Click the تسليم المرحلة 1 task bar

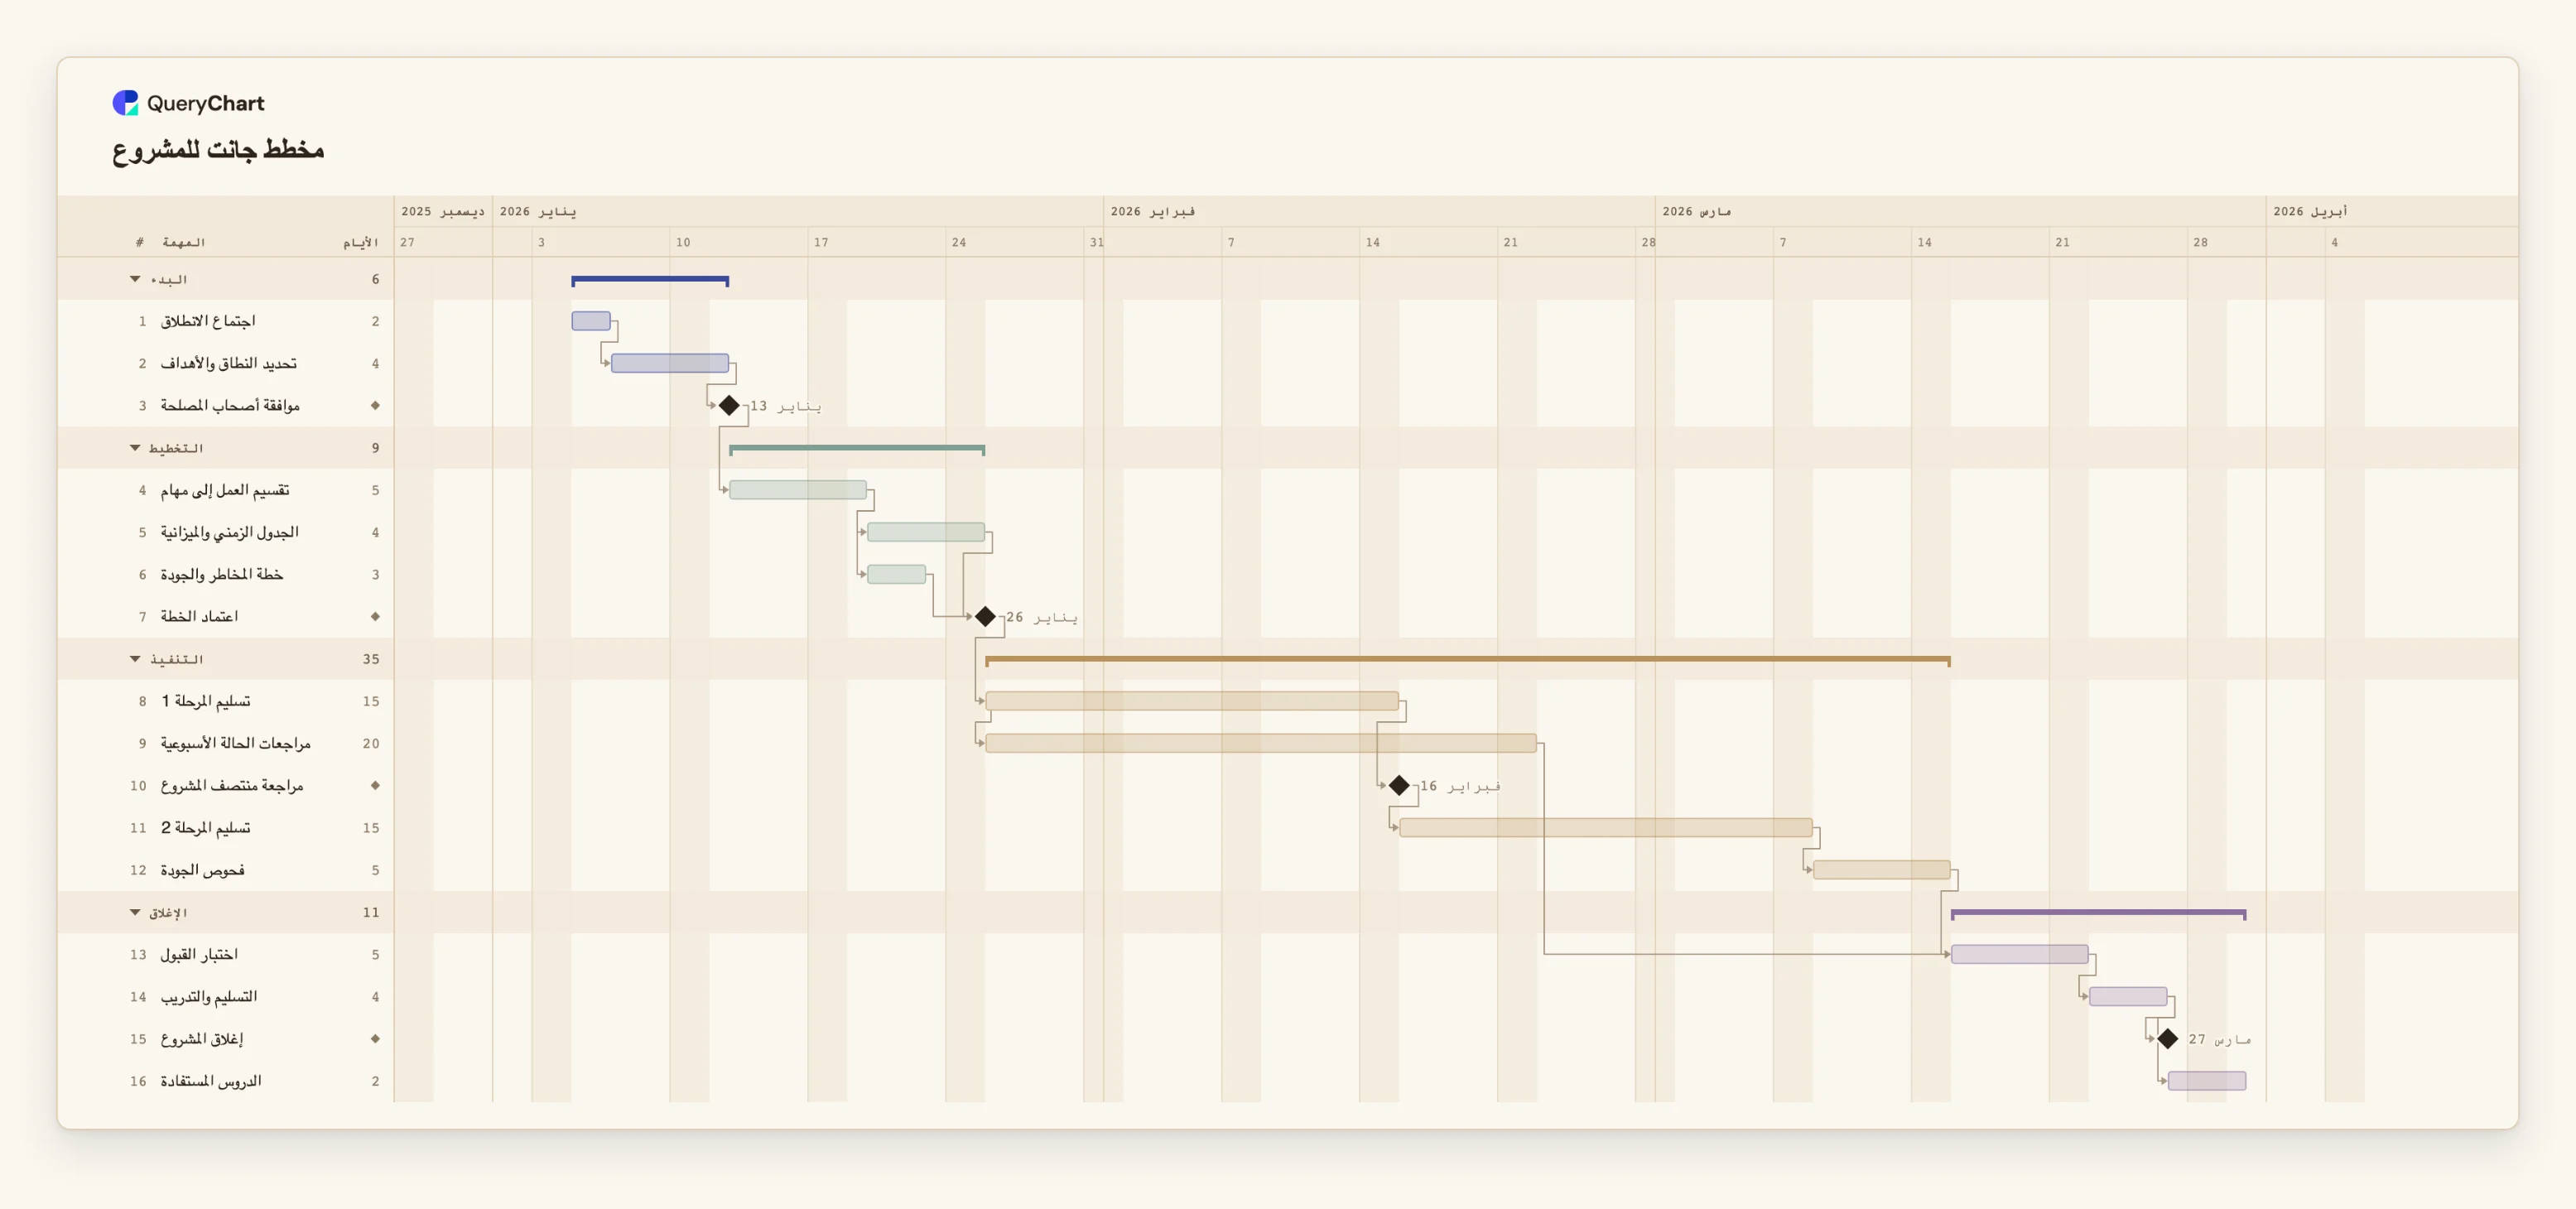click(1192, 701)
